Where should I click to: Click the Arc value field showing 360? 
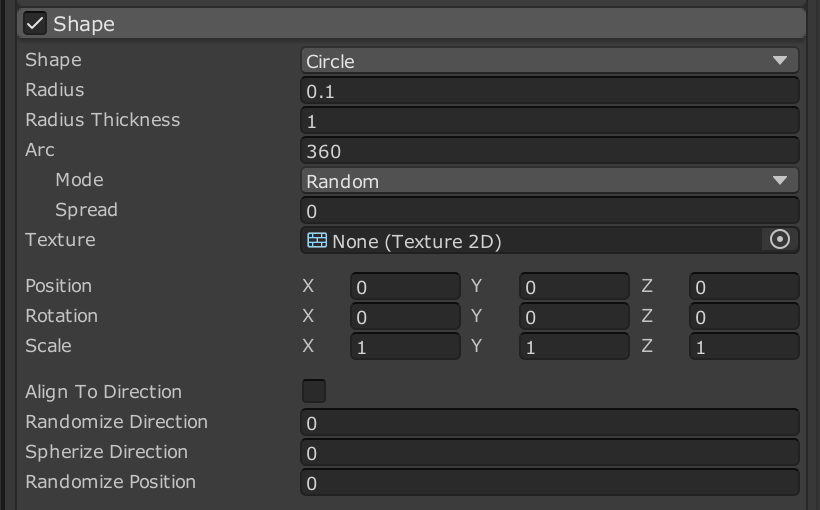click(550, 151)
